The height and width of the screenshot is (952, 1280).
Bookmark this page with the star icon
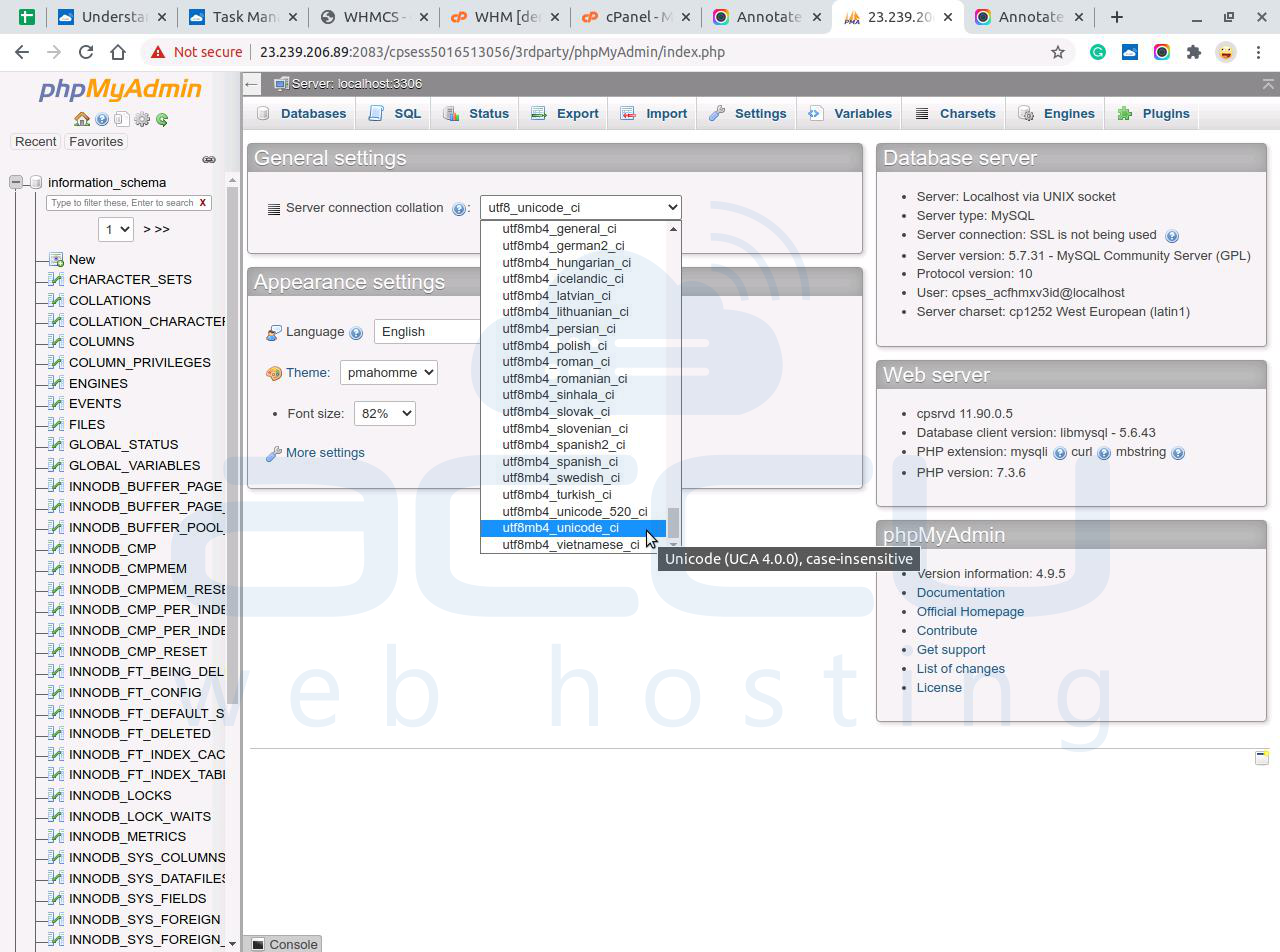point(1058,52)
